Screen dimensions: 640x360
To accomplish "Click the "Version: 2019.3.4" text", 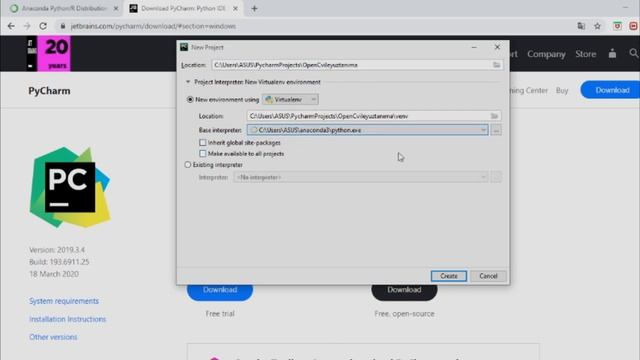I will tap(57, 250).
